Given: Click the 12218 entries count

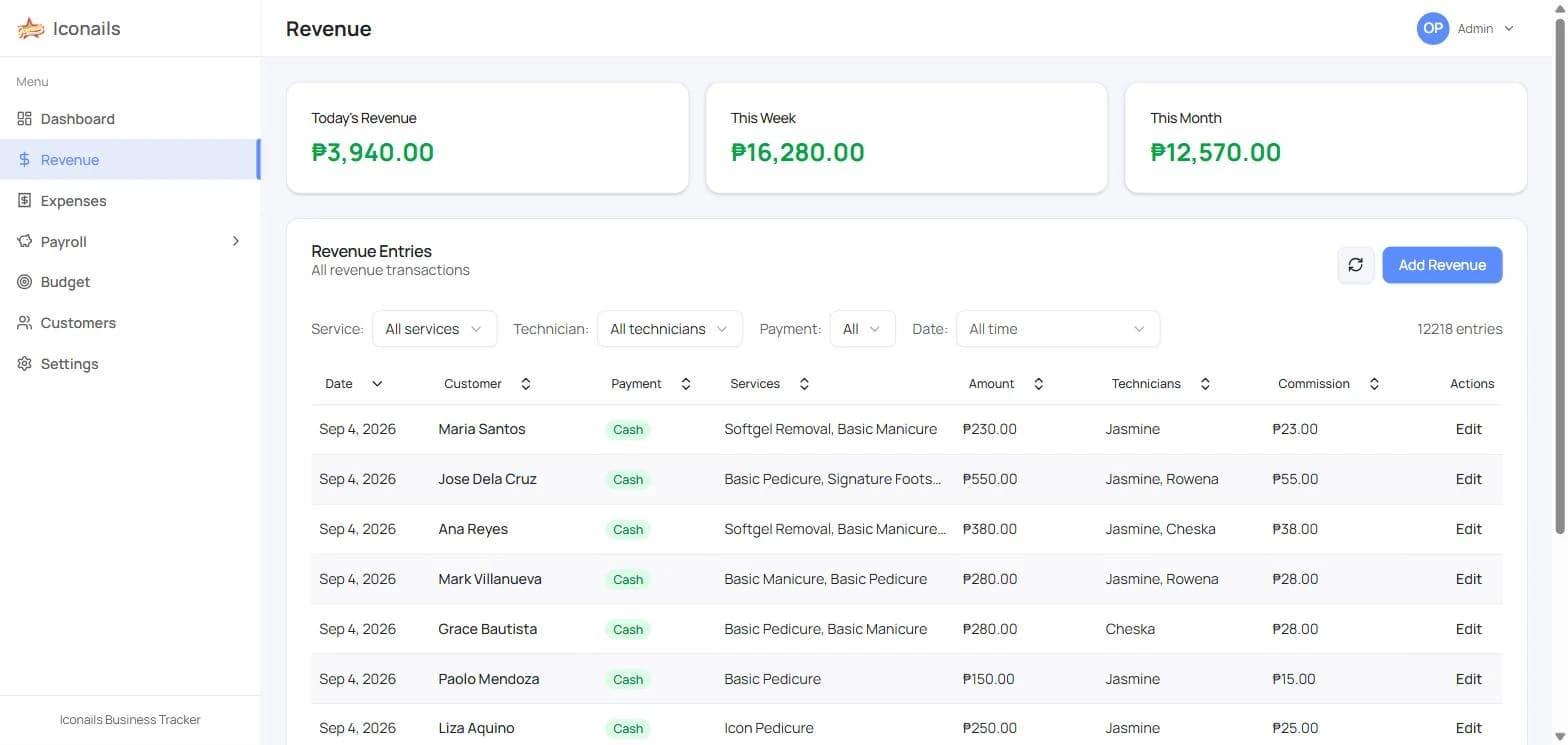Looking at the screenshot, I should (1459, 329).
